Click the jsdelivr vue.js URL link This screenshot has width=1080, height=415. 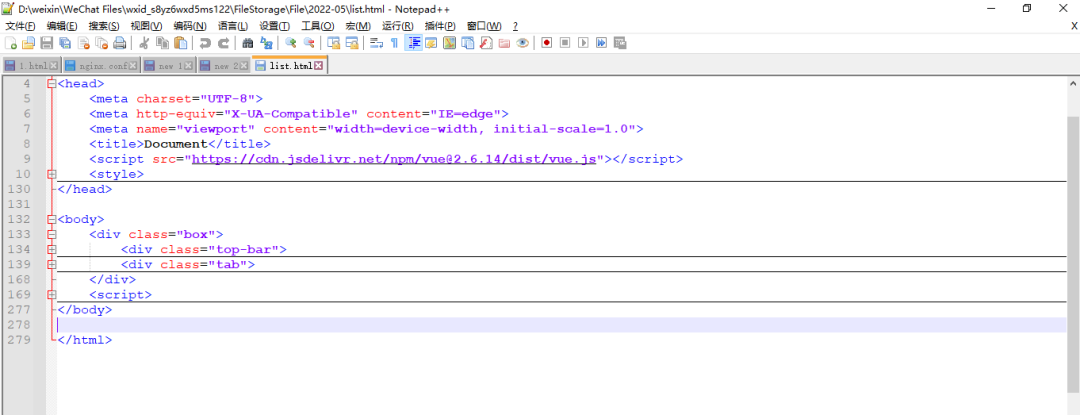point(393,159)
